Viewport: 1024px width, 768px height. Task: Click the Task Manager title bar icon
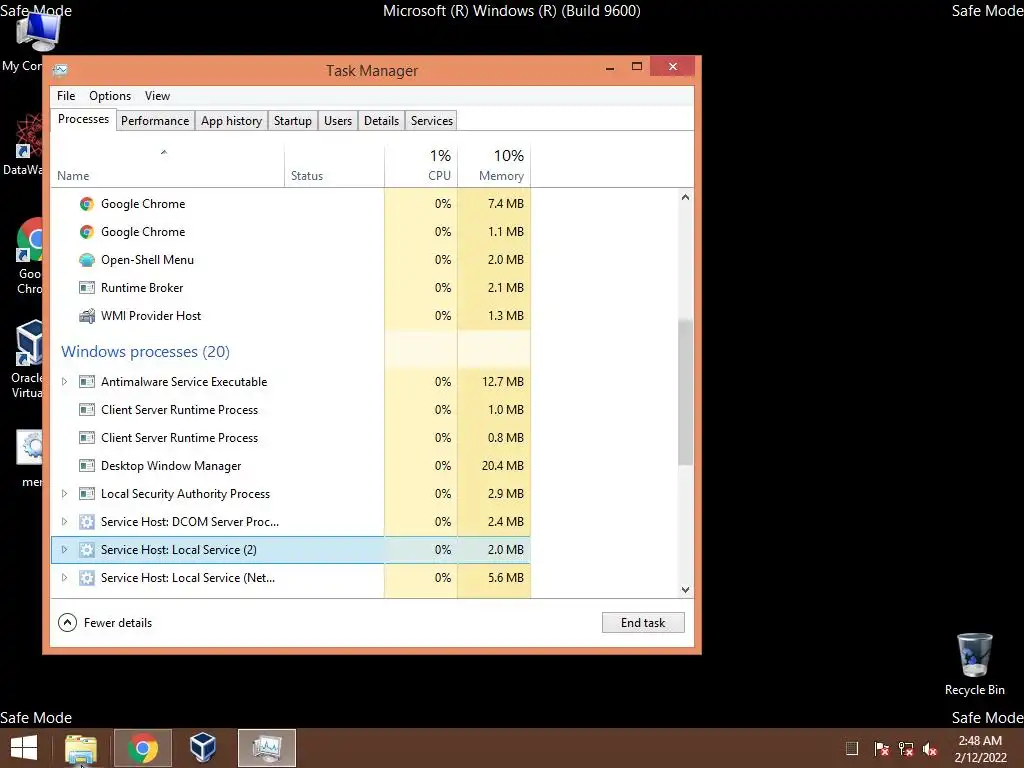point(60,70)
